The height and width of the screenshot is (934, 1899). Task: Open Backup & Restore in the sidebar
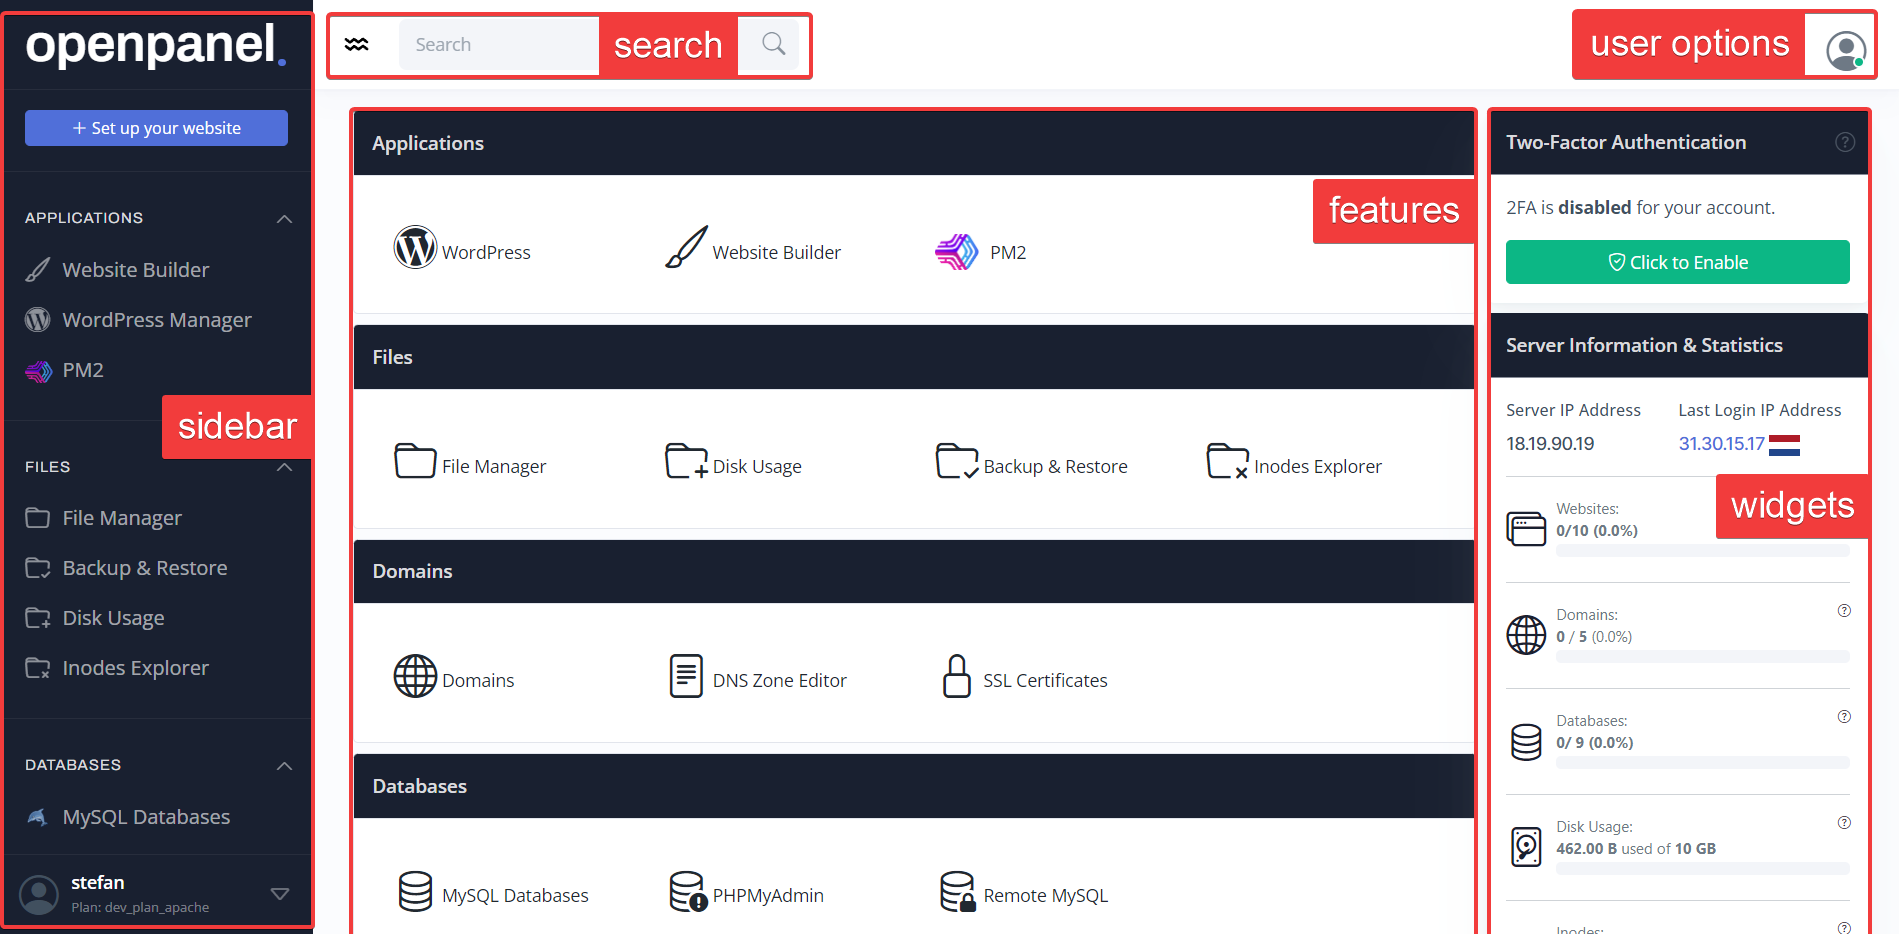pyautogui.click(x=144, y=568)
